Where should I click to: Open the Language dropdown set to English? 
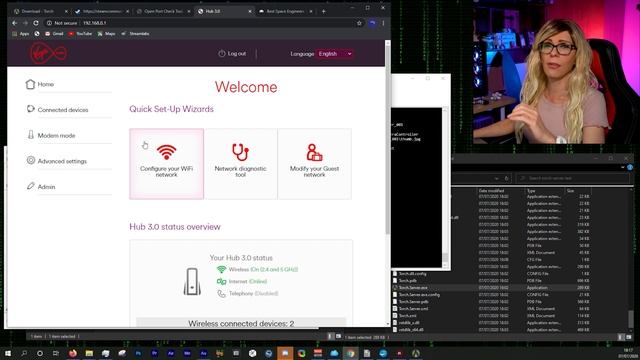click(335, 53)
